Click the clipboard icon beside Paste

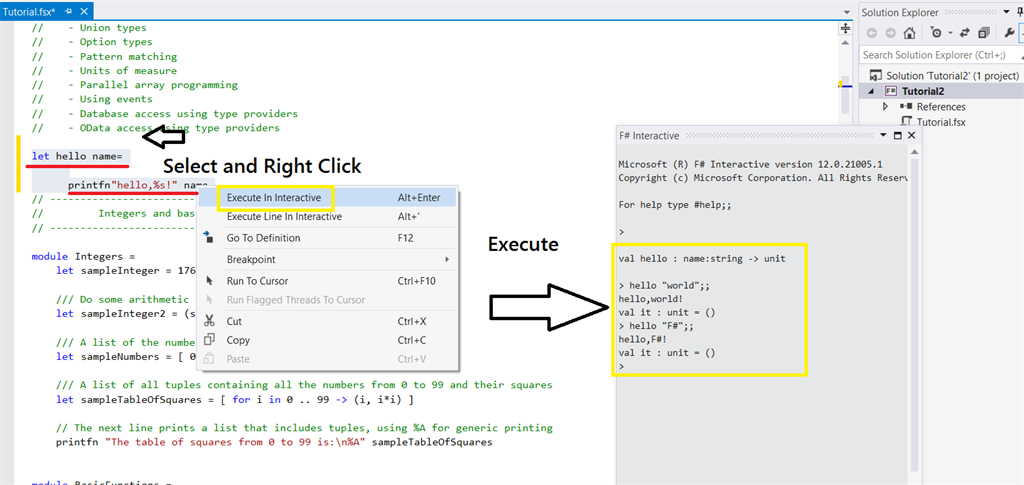[210, 358]
